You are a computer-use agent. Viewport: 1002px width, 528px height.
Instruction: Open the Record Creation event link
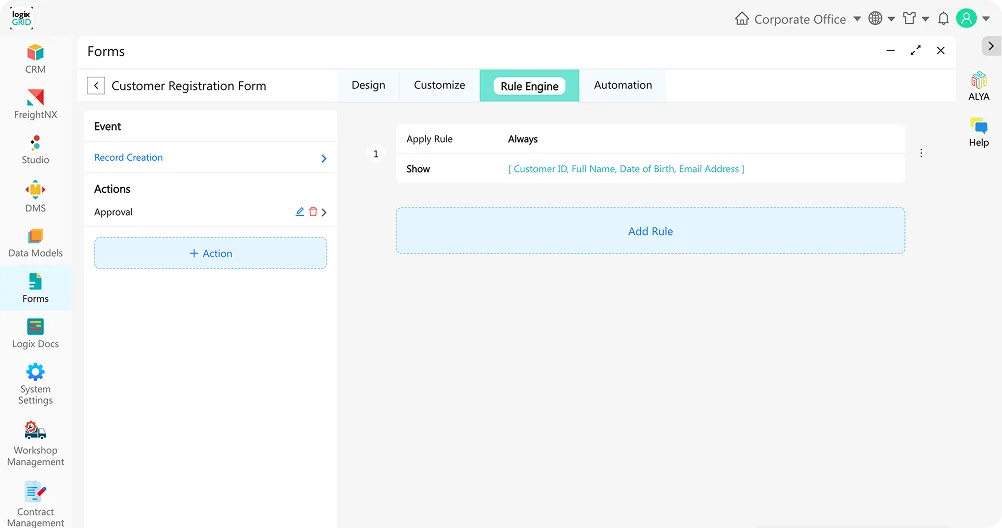128,157
